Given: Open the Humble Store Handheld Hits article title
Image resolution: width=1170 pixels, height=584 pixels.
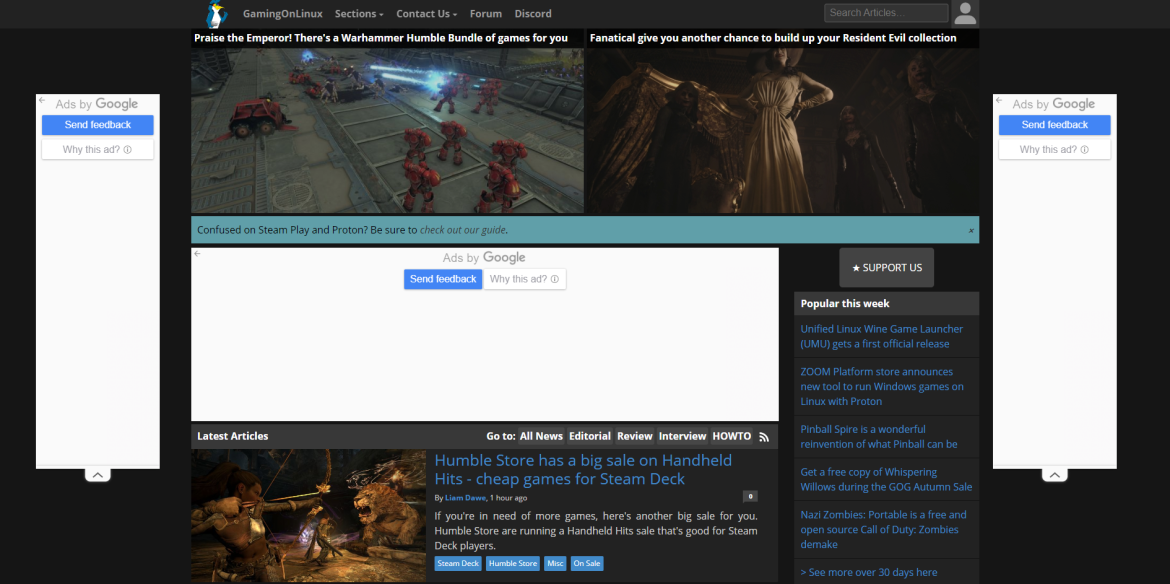Looking at the screenshot, I should [x=583, y=469].
